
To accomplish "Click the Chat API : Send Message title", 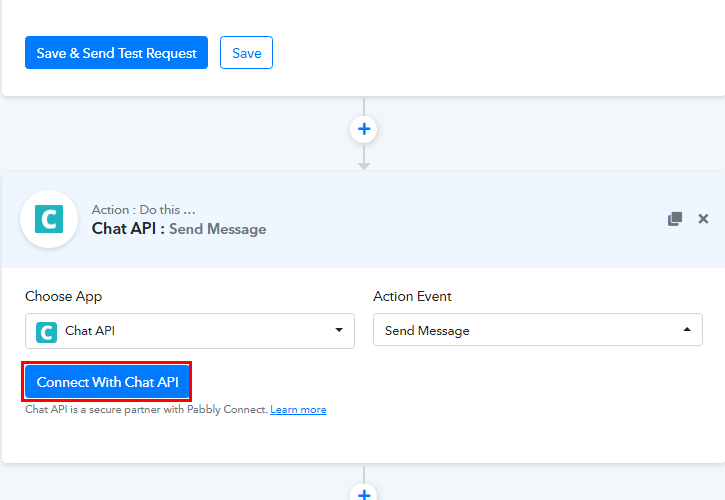I will pos(179,228).
